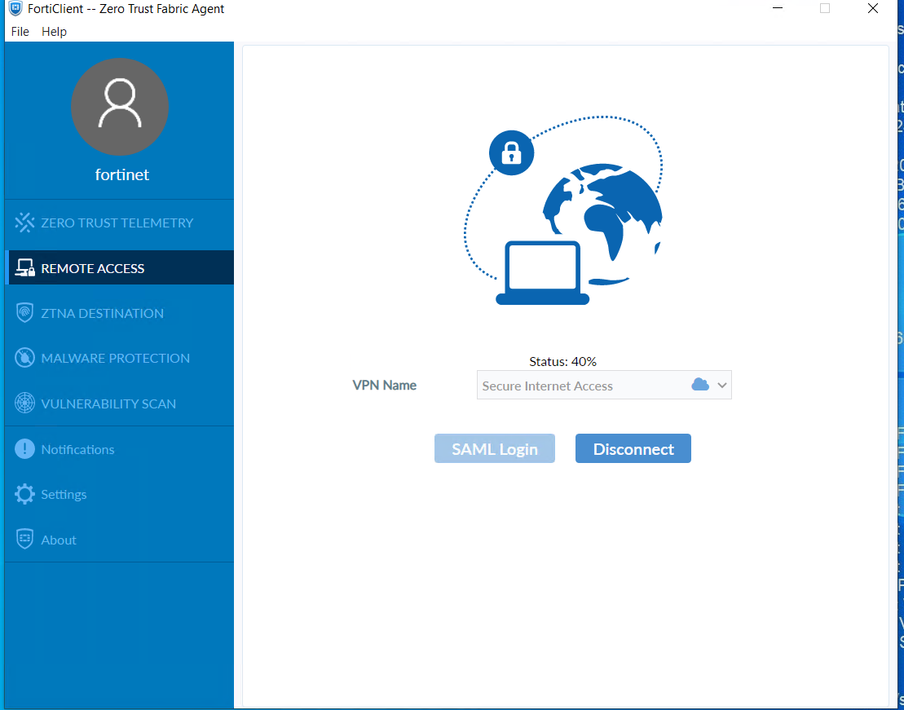This screenshot has height=710, width=904.
Task: Click the Disconnect button
Action: coord(633,448)
